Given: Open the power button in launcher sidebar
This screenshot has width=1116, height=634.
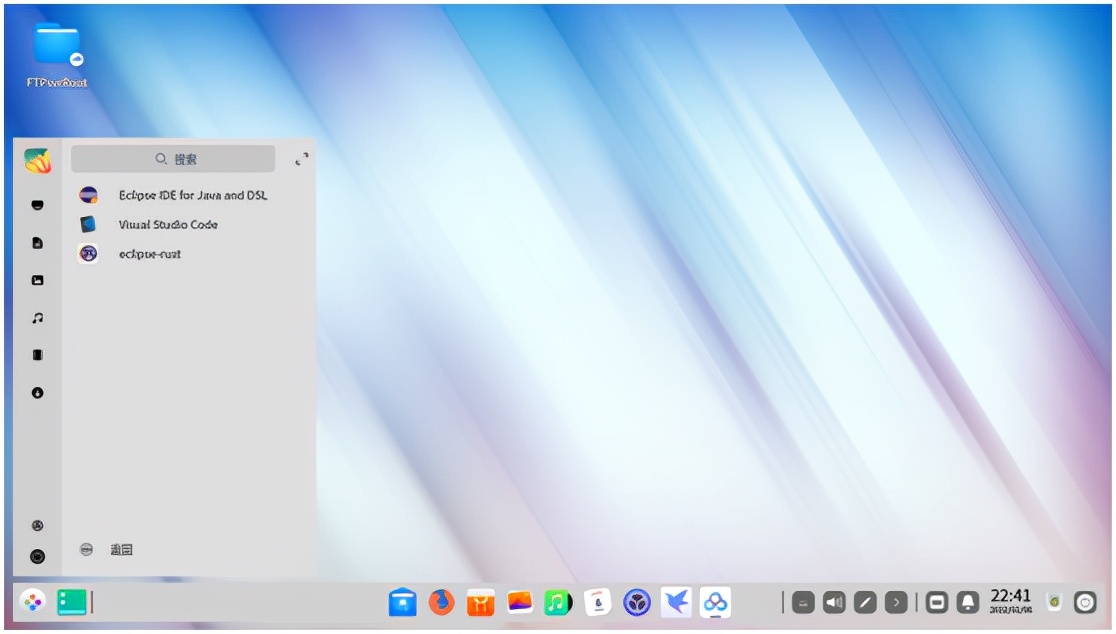Looking at the screenshot, I should 37,556.
